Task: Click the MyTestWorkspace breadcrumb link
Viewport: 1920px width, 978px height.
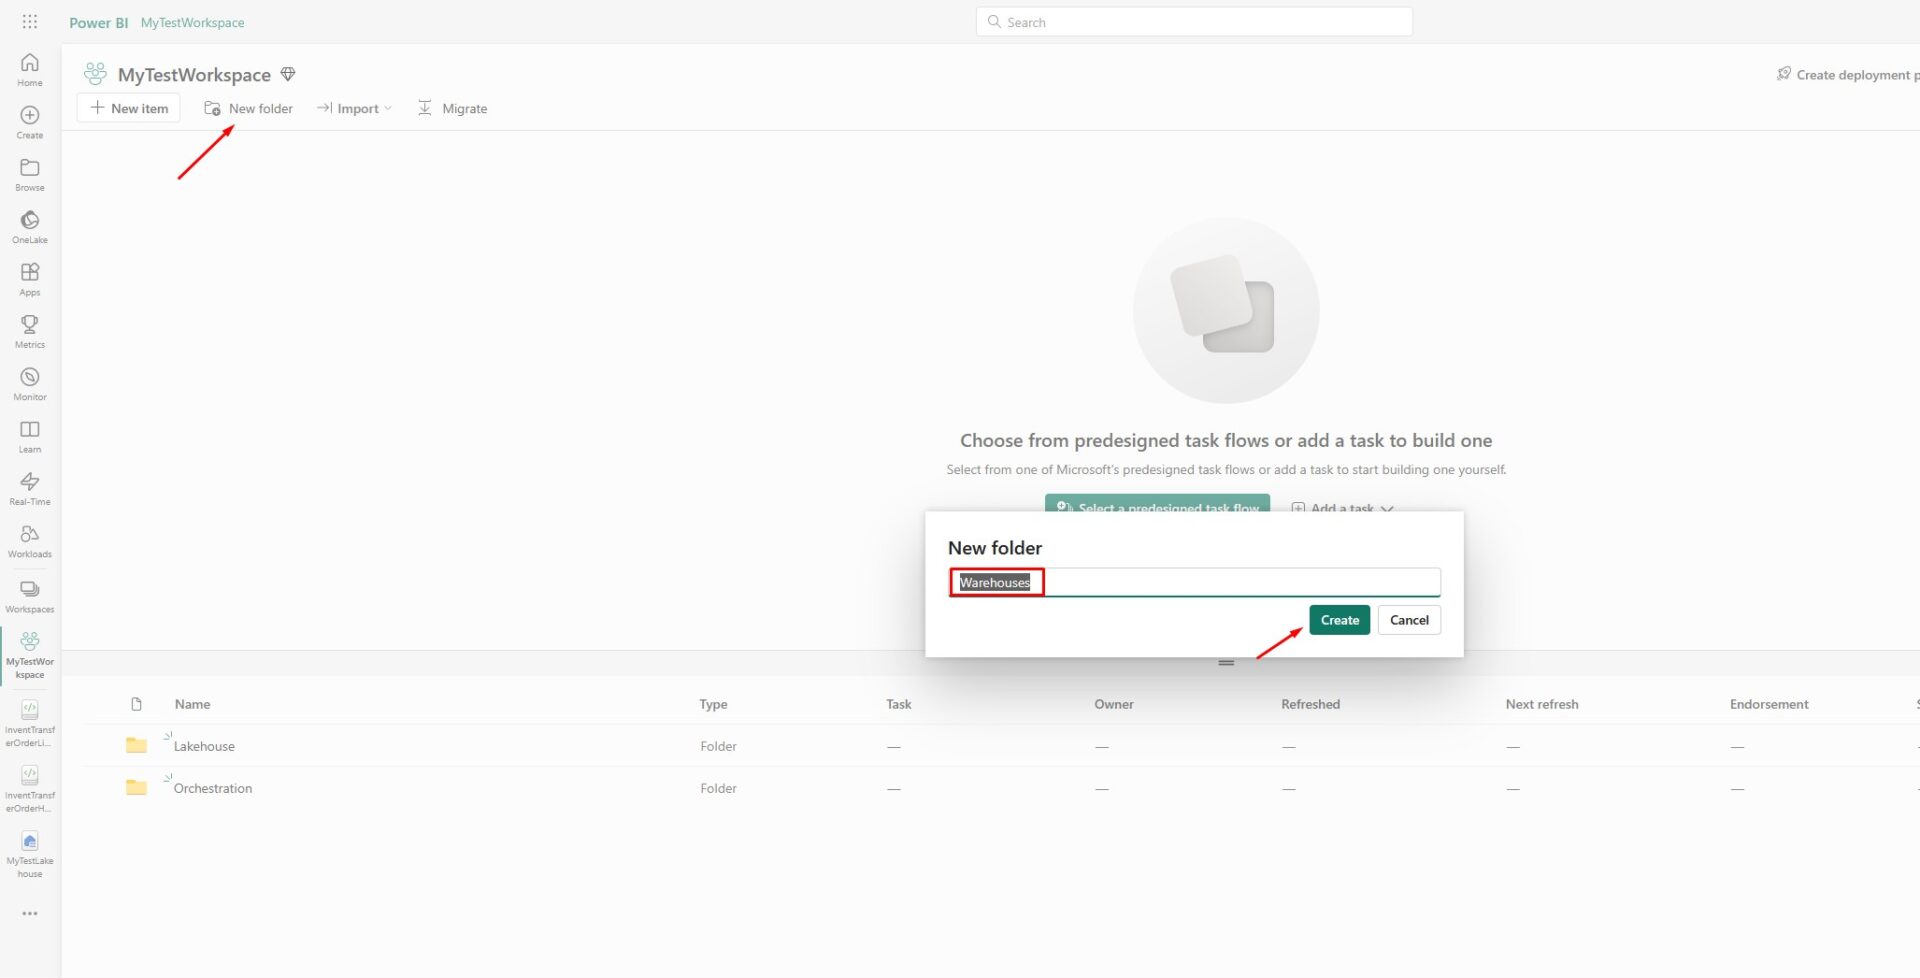Action: [192, 22]
